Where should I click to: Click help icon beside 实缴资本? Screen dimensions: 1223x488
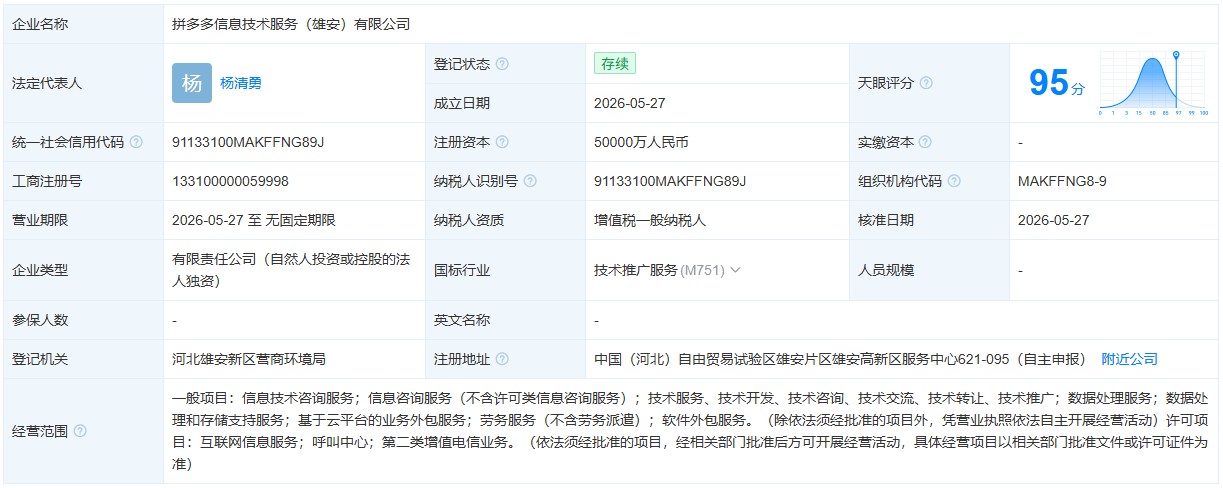(x=926, y=142)
